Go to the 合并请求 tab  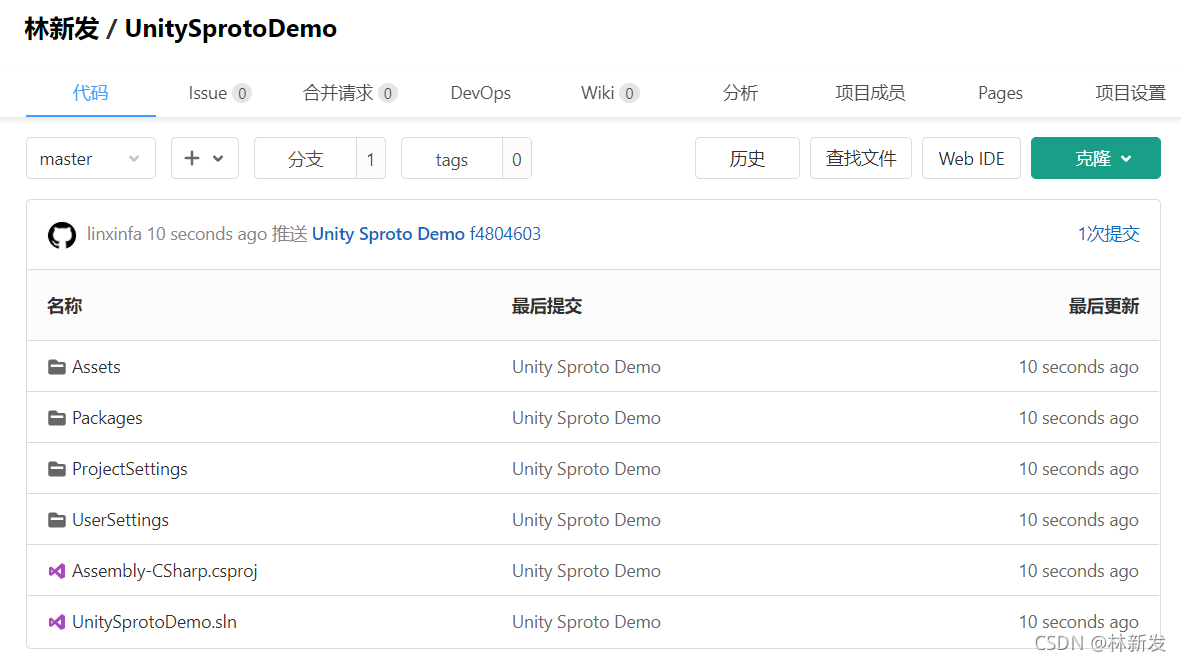pyautogui.click(x=349, y=93)
